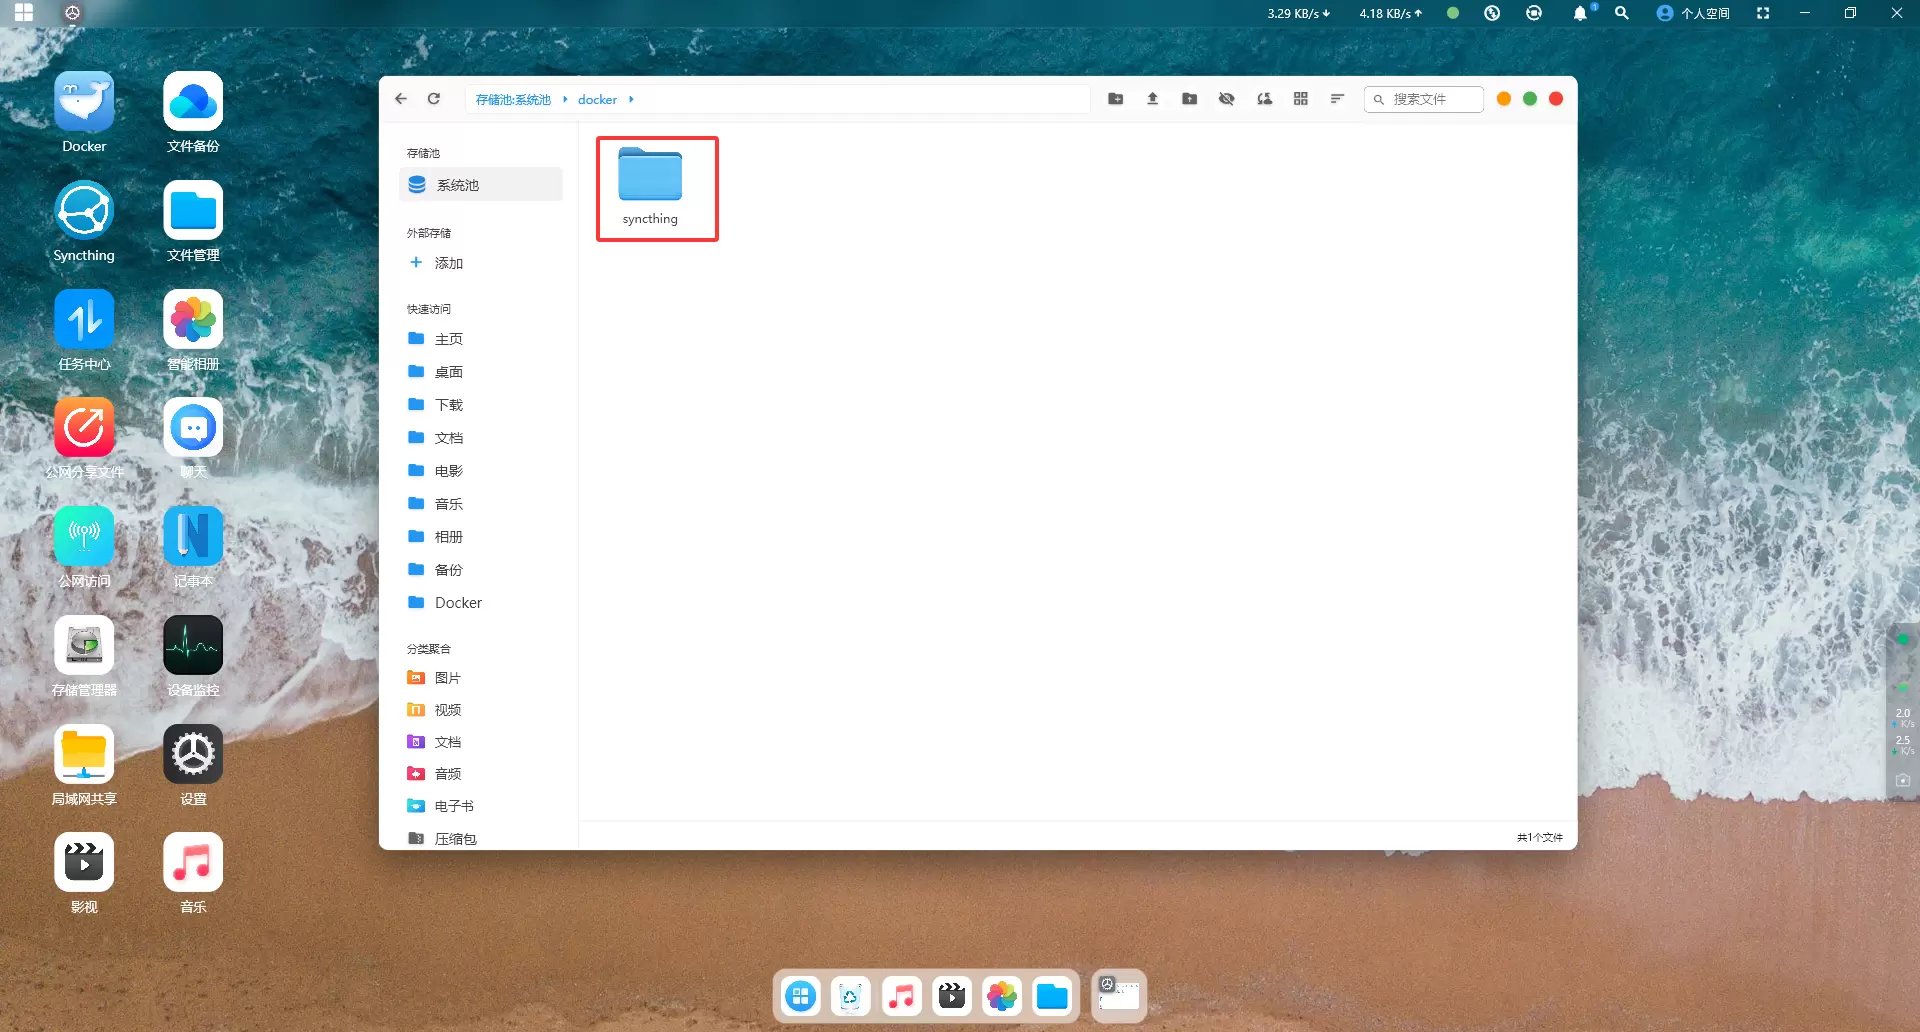The image size is (1920, 1032).
Task: Open the Docker desktop app icon
Action: (84, 102)
